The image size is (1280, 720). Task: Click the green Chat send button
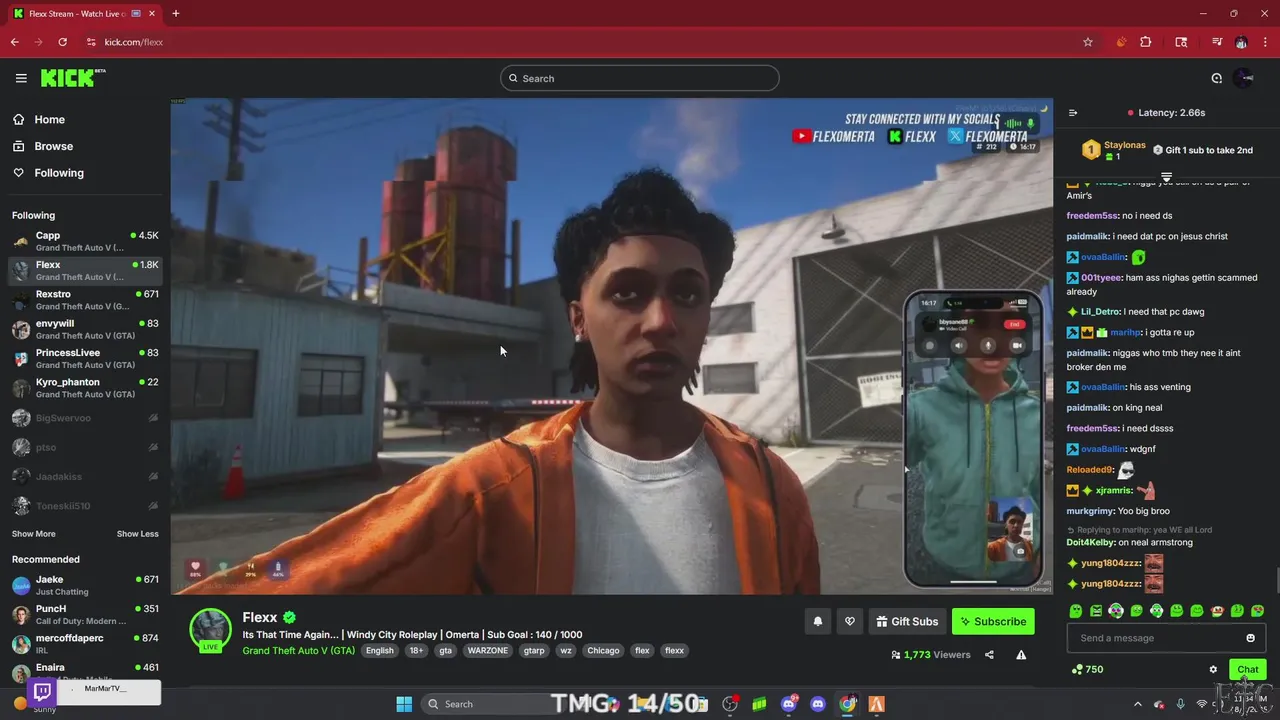coord(1247,670)
